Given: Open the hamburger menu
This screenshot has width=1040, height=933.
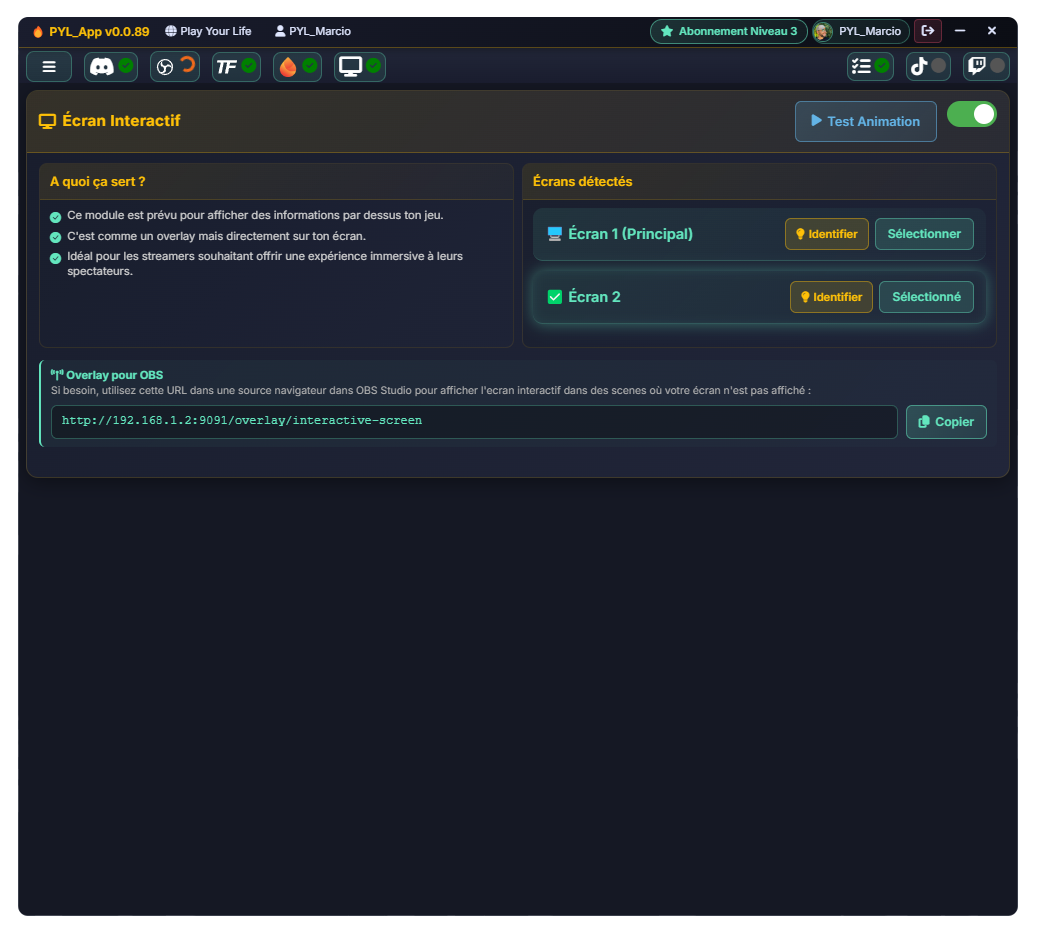Looking at the screenshot, I should tap(48, 67).
